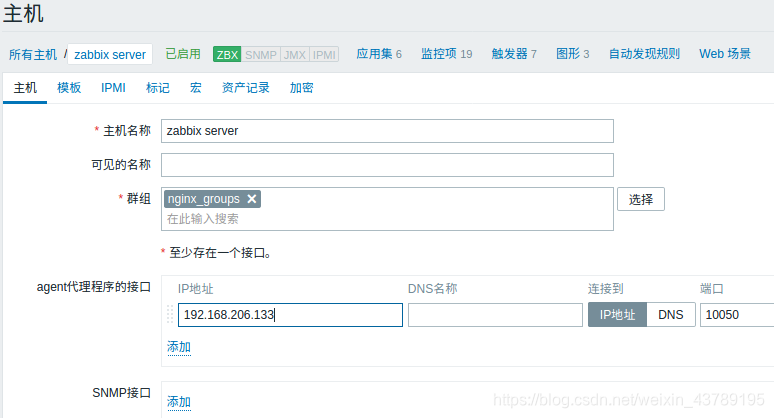Open the zabbix server breadcrumb link
Screen dimensions: 774x418
pyautogui.click(x=110, y=54)
